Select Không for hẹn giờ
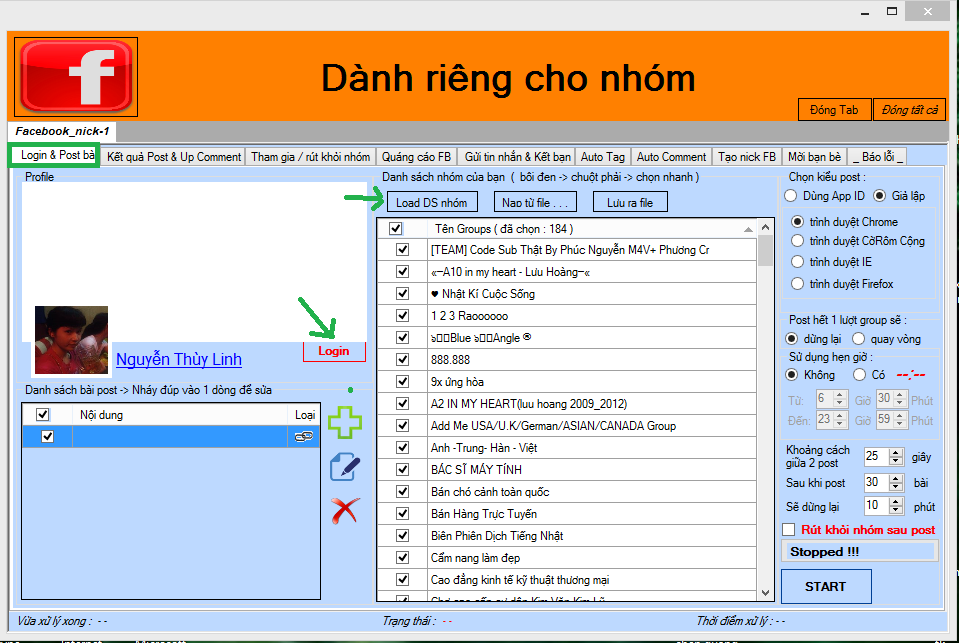 click(x=791, y=374)
